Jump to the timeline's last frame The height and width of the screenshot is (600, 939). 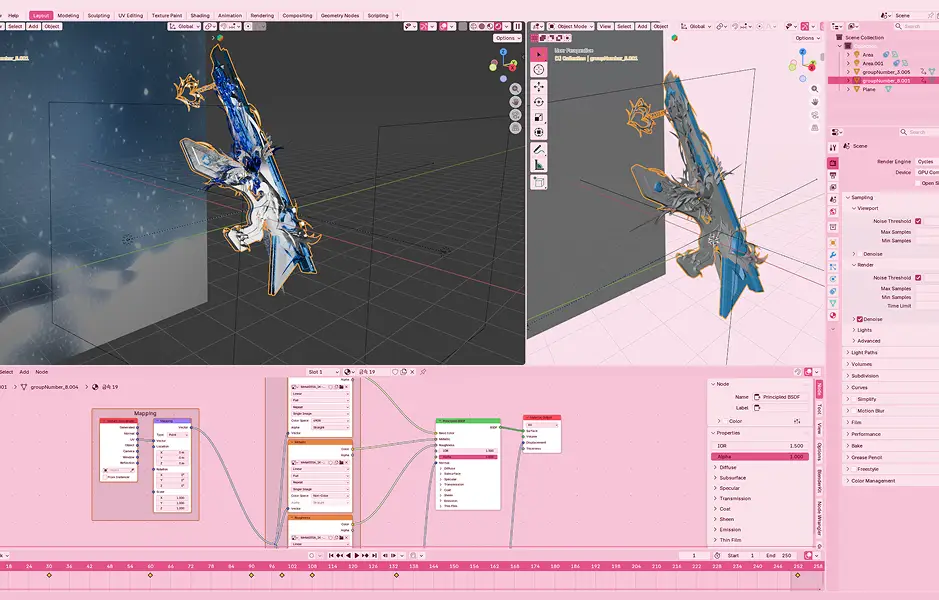(374, 556)
